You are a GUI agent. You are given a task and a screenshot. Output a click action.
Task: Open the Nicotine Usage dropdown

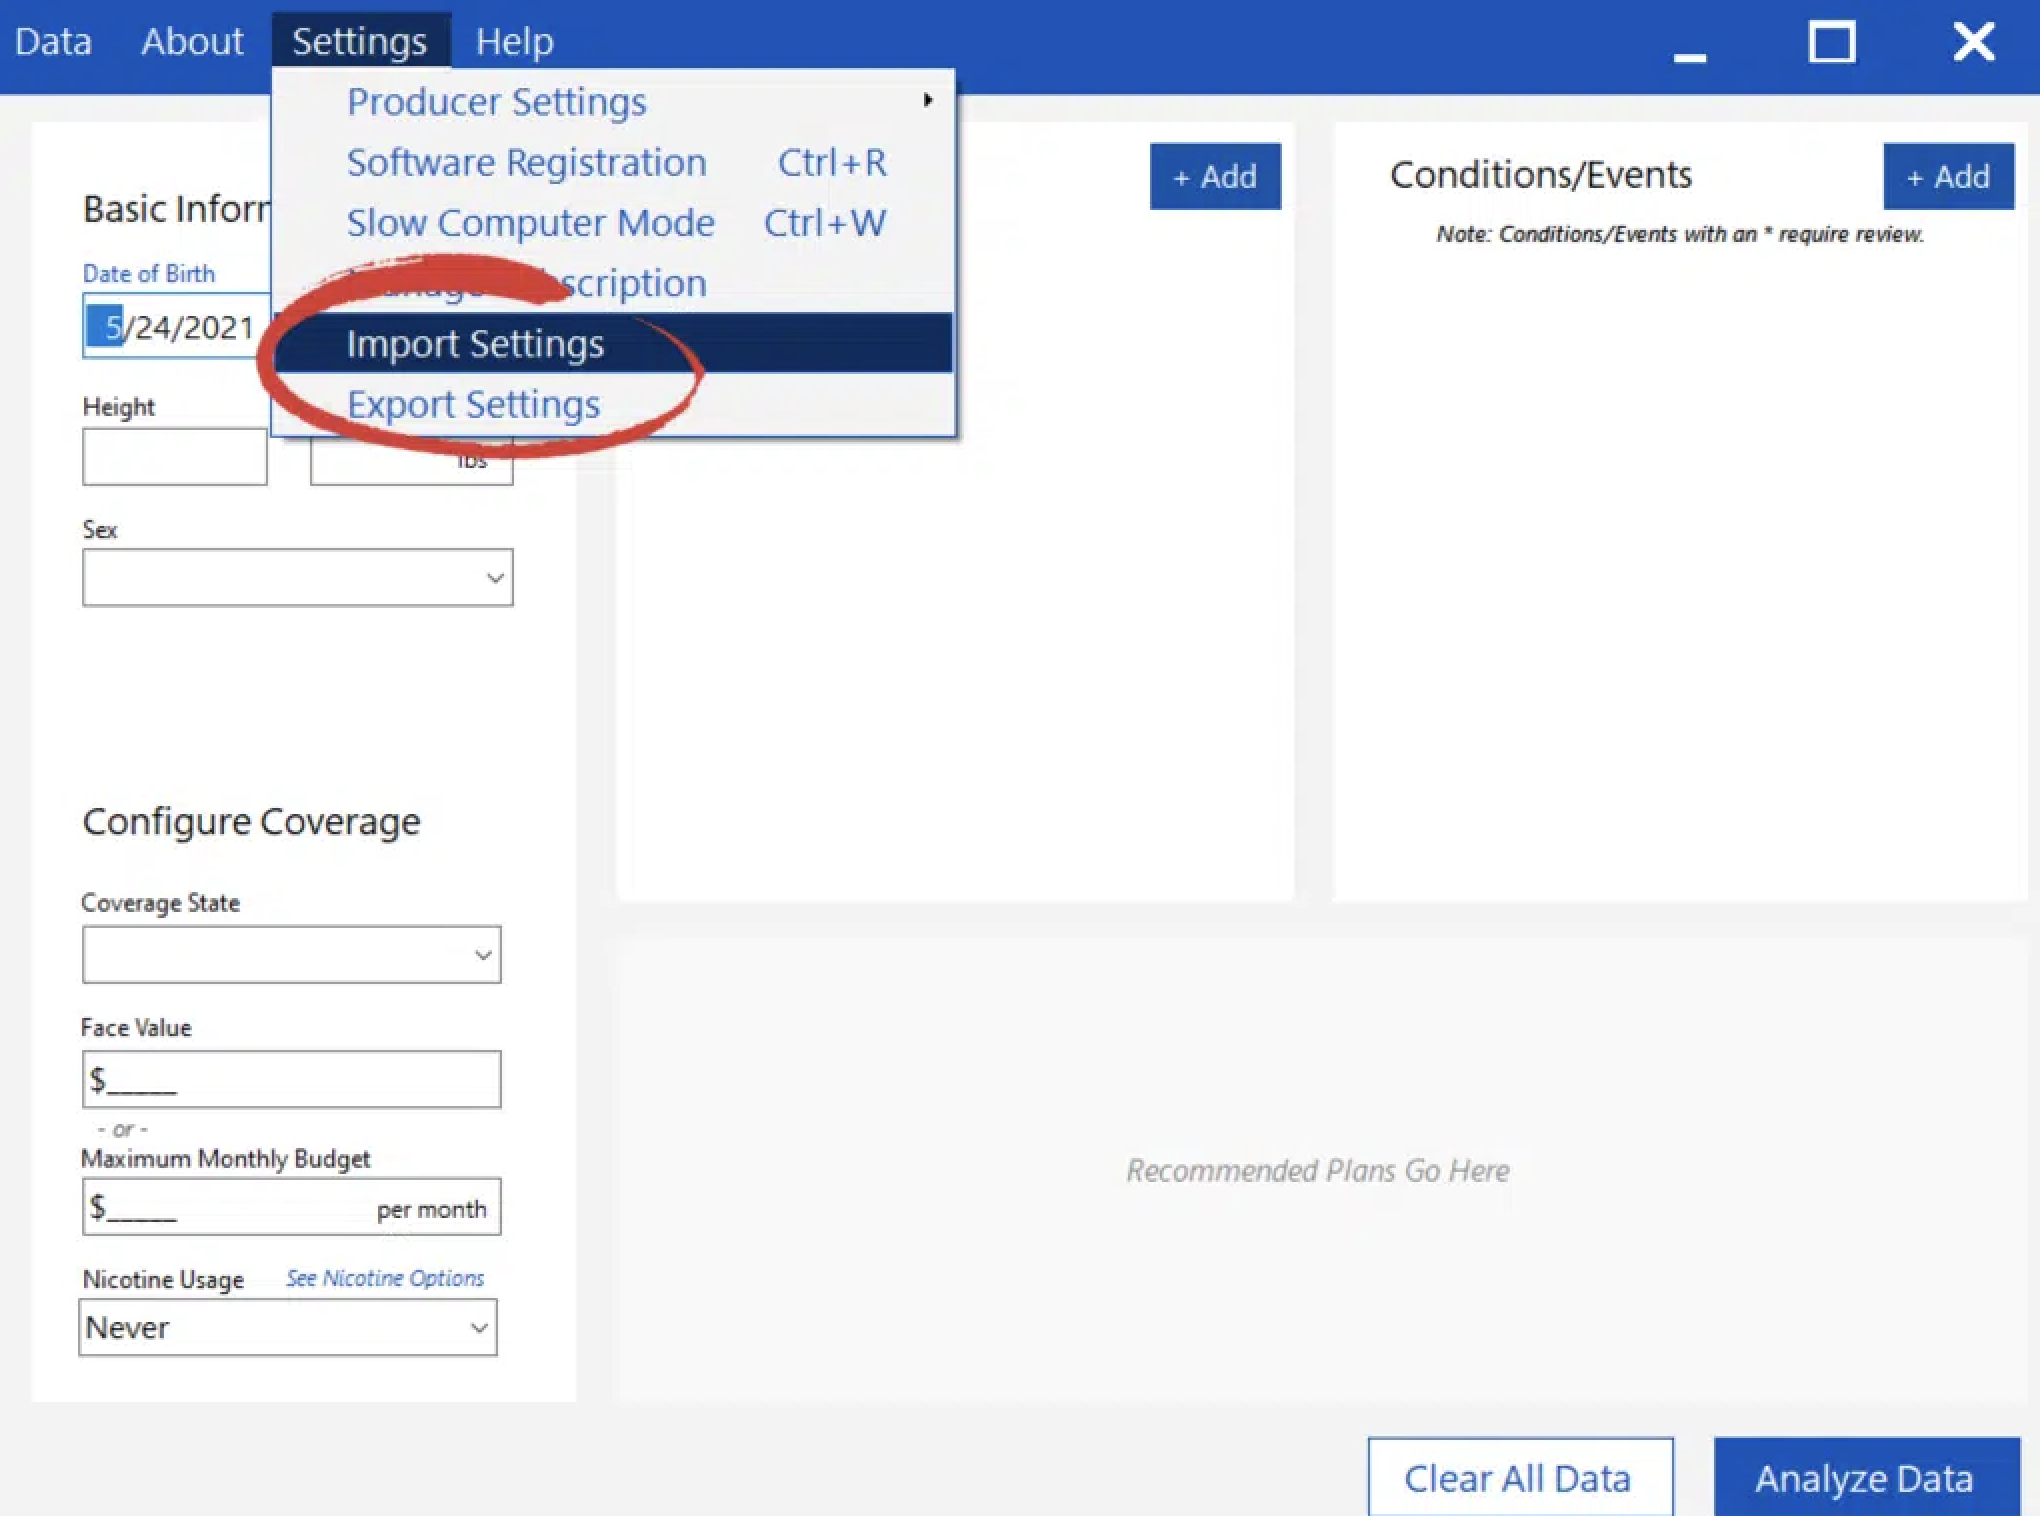288,1327
